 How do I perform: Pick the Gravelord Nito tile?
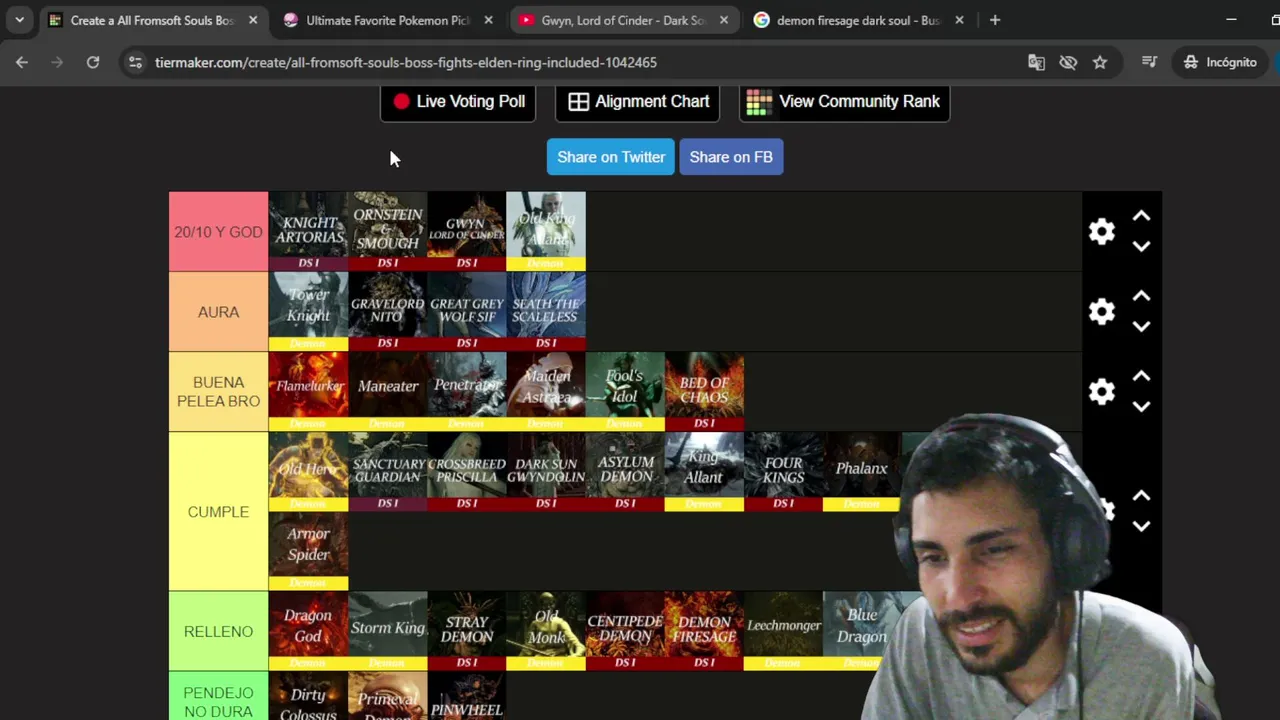pos(387,311)
